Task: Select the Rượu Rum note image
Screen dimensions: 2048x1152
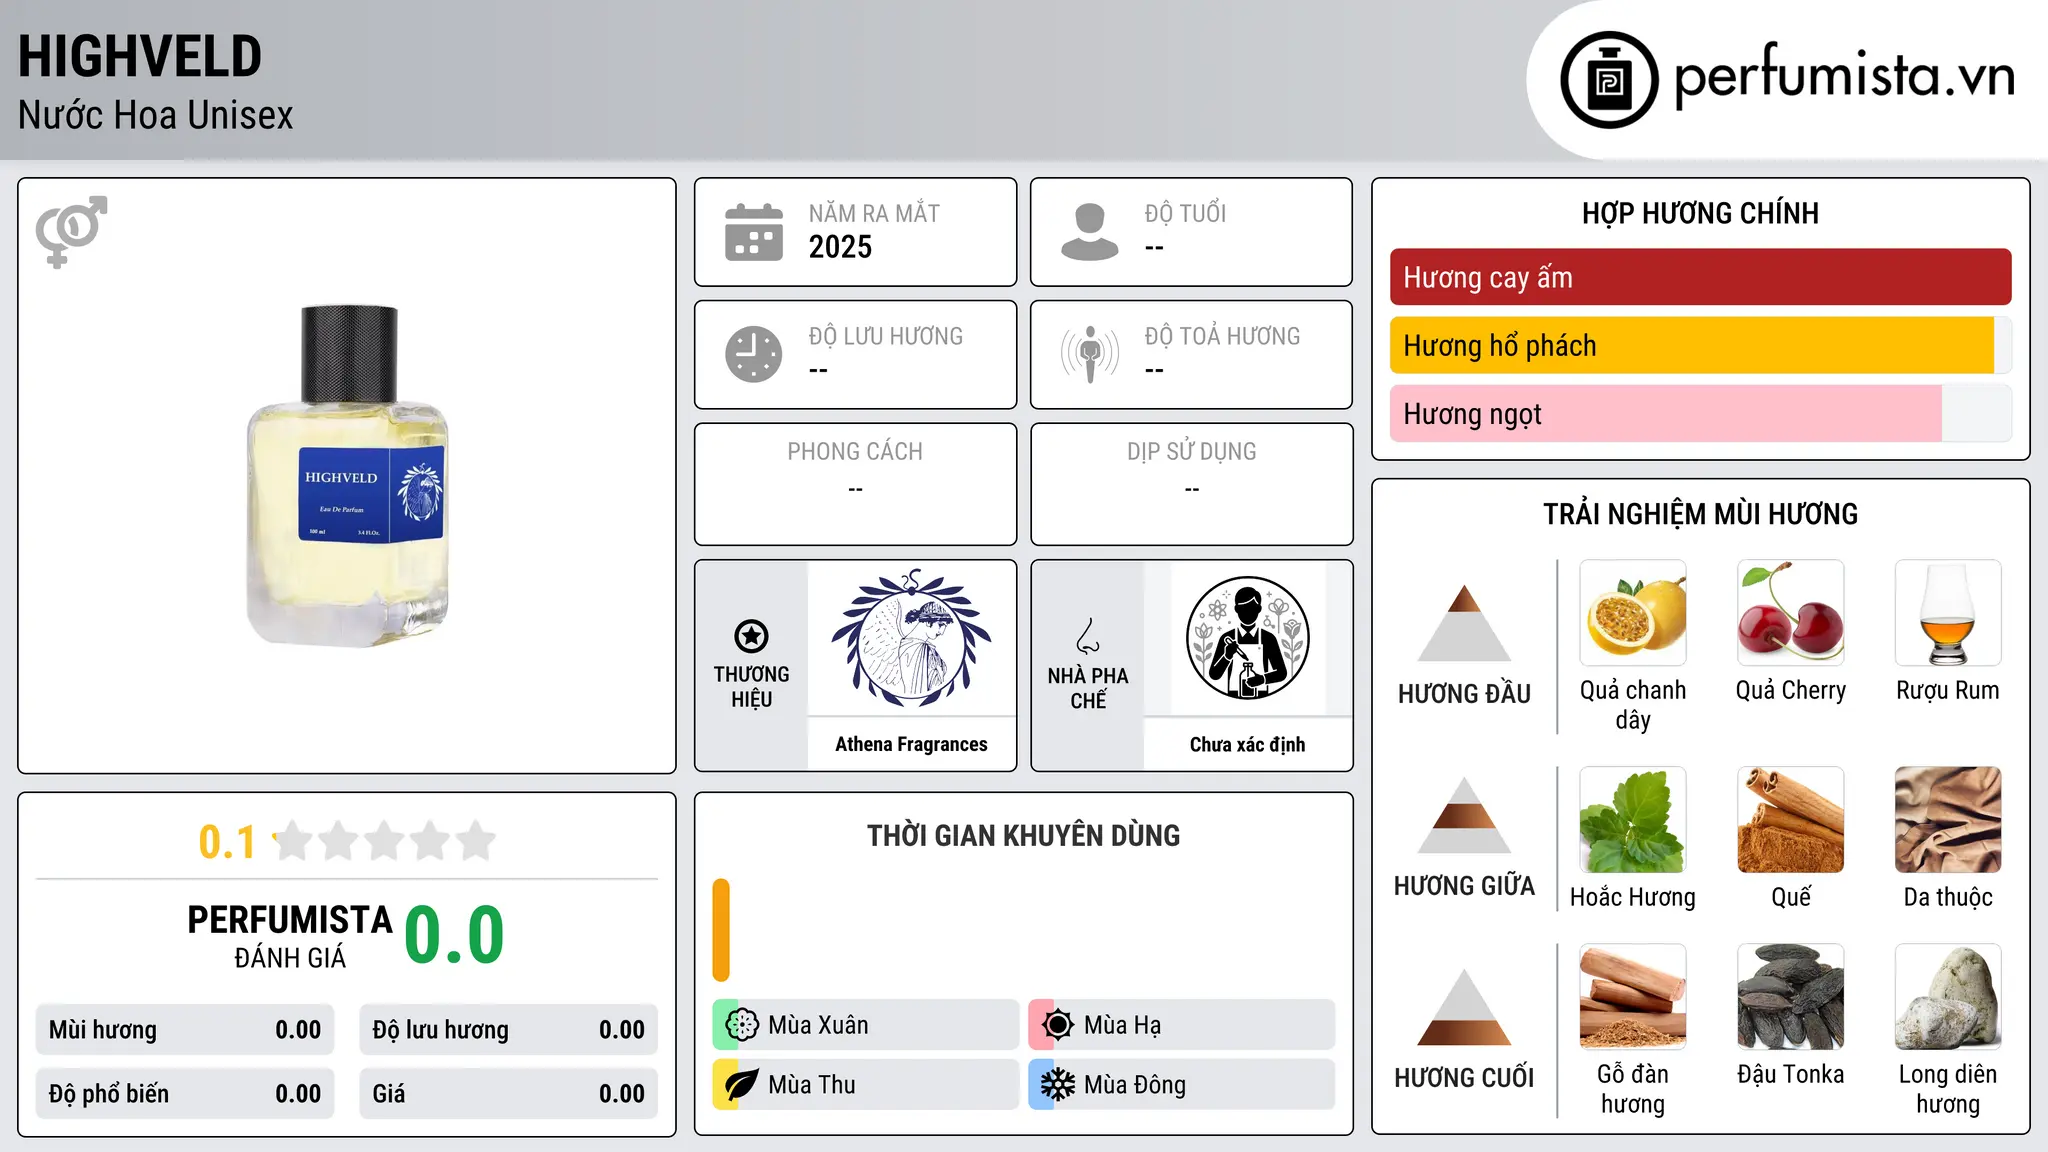Action: point(1948,613)
